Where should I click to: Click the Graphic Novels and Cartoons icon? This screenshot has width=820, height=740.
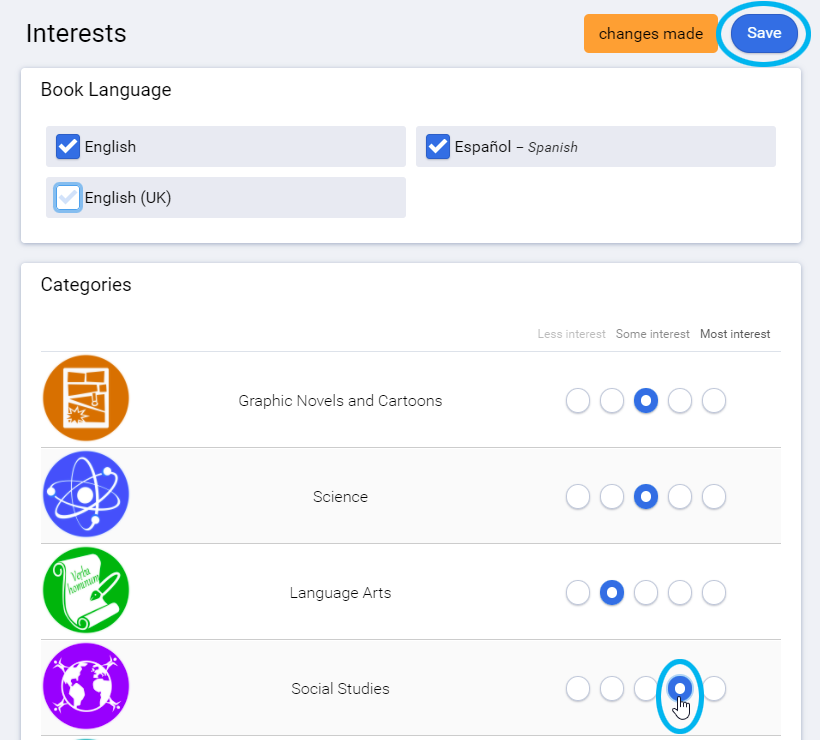(x=86, y=397)
